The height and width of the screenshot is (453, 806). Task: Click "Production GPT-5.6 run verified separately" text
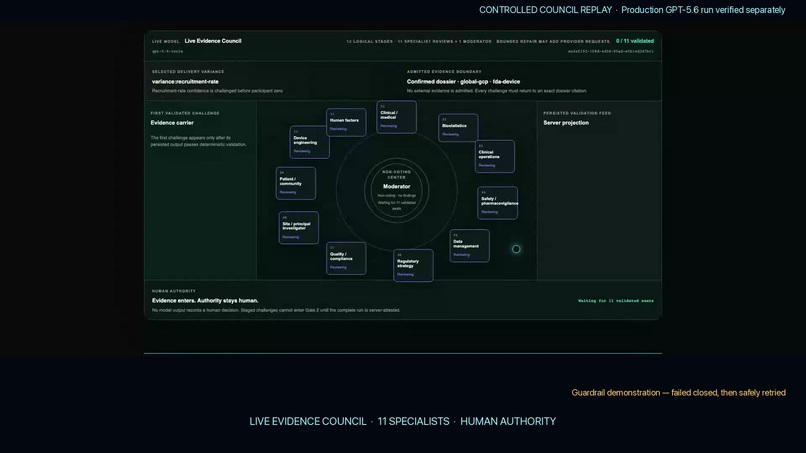coord(703,10)
